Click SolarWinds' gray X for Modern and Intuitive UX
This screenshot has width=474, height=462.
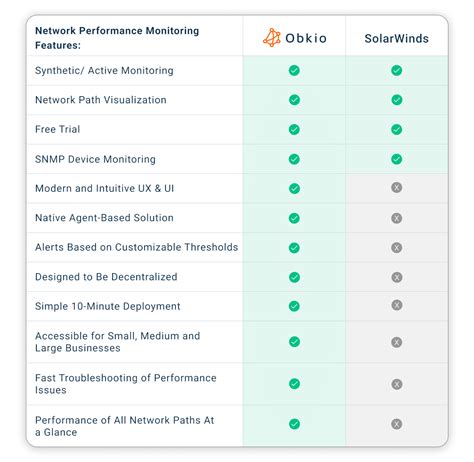(x=397, y=187)
